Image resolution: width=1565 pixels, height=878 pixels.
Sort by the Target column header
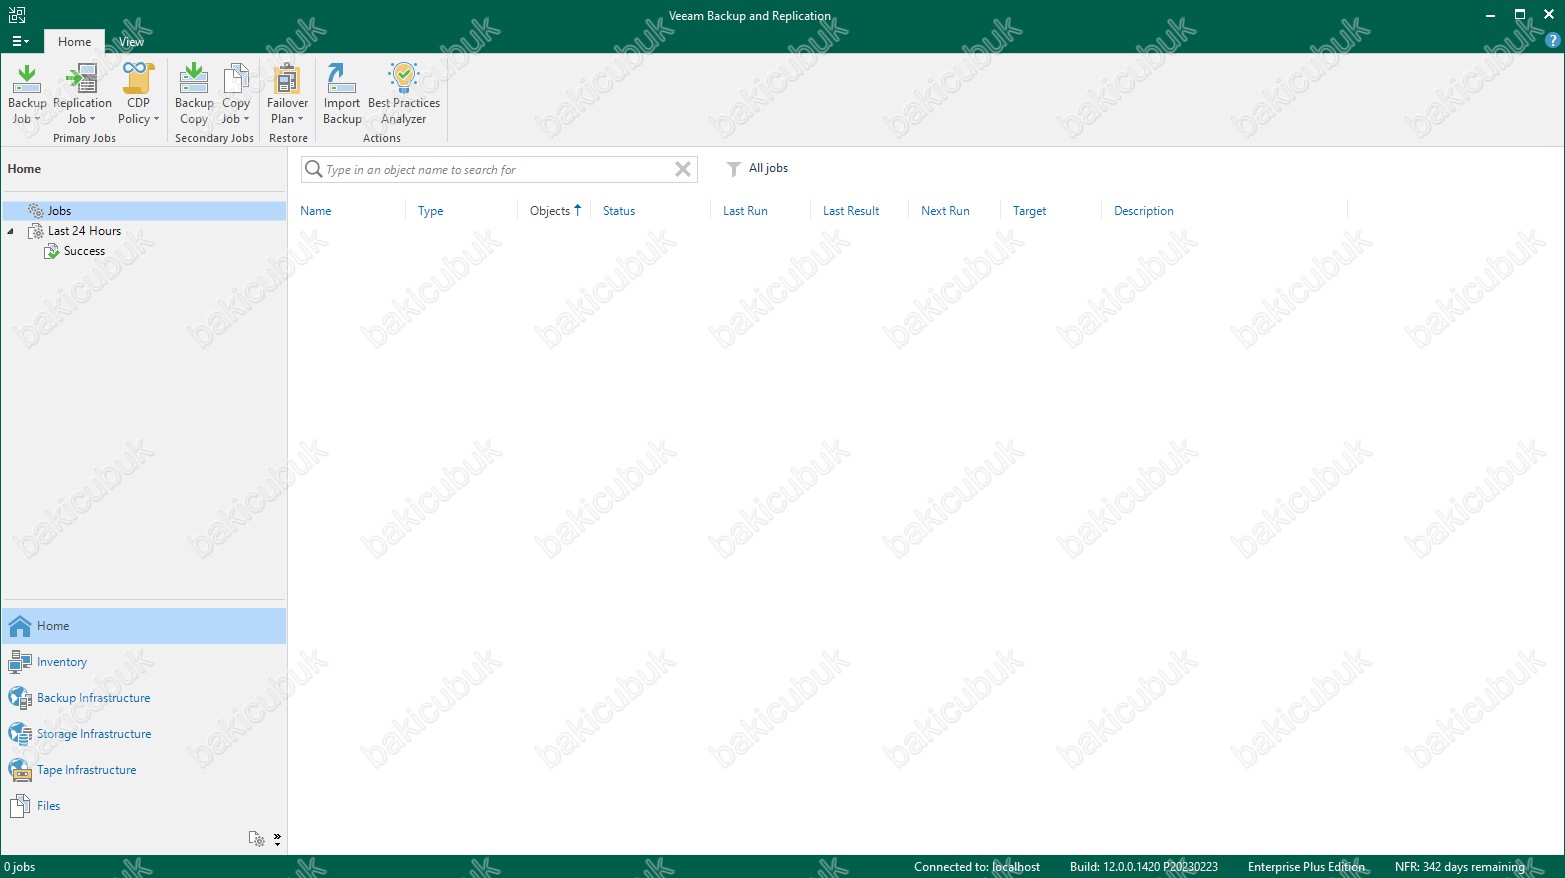click(1029, 211)
